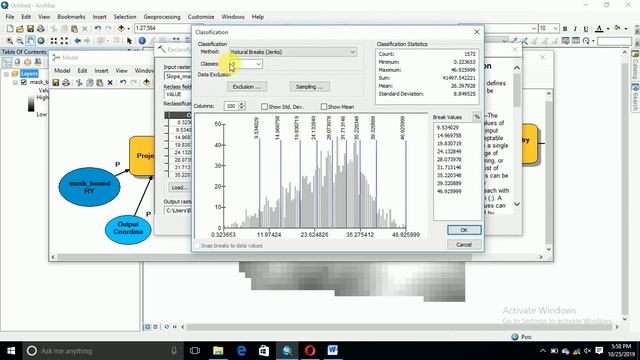Select the Zoom In tool

point(9,41)
